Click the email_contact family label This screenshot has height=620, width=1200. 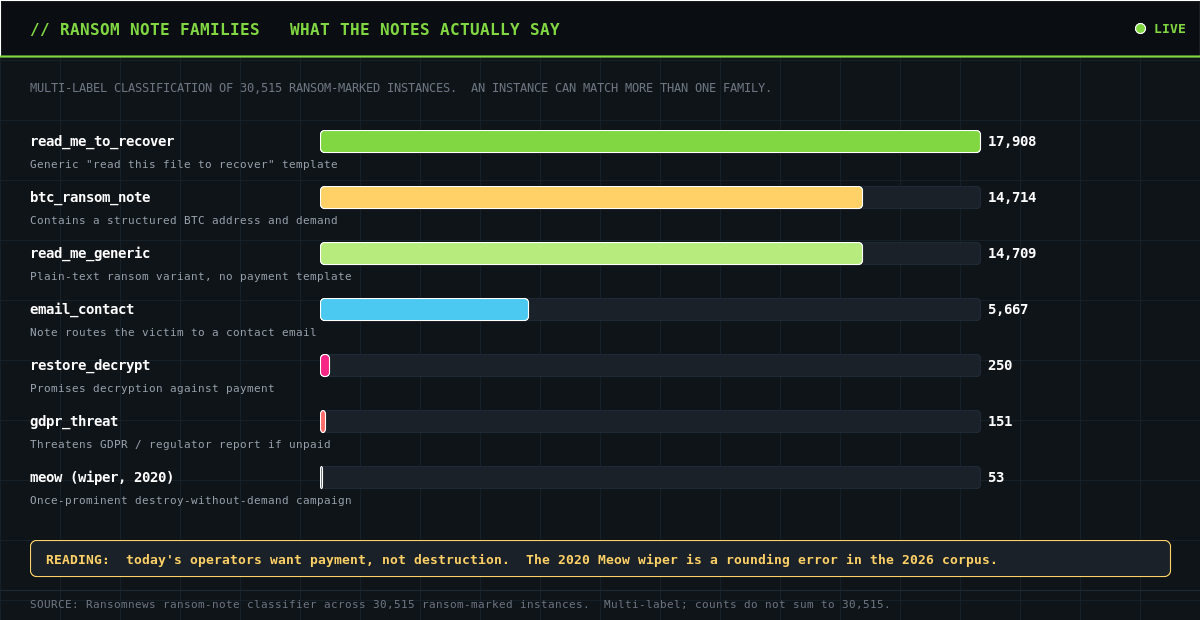coord(82,309)
